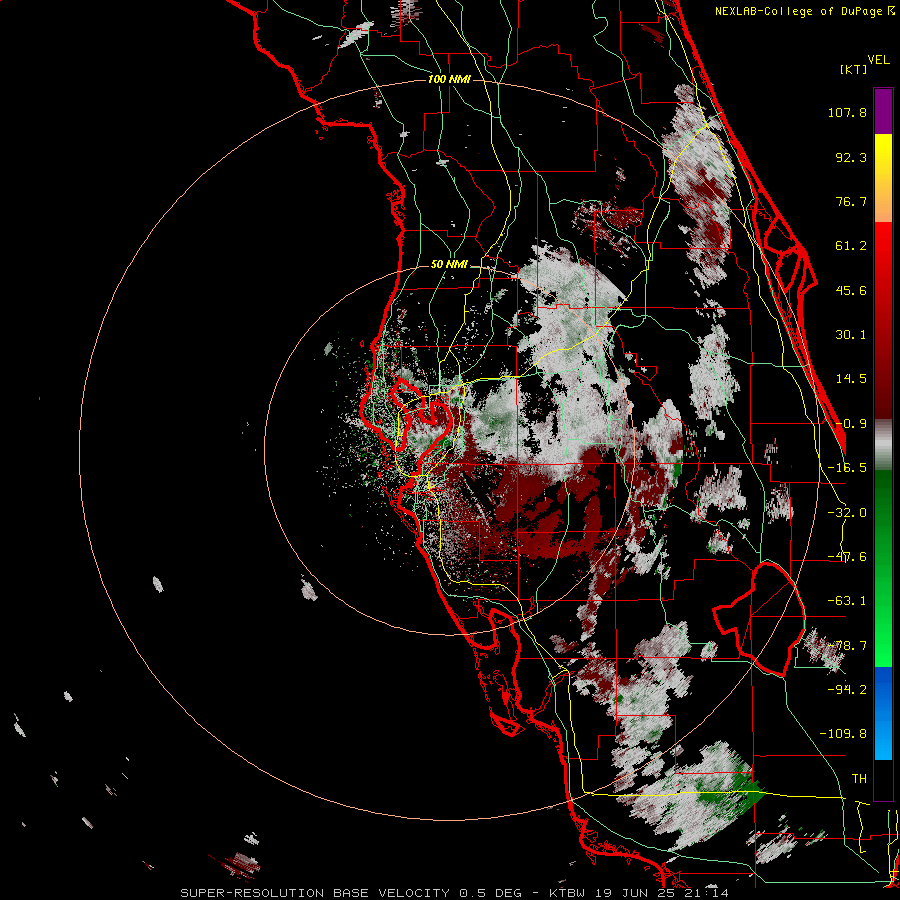Image resolution: width=900 pixels, height=900 pixels.
Task: Click the -47.6 scale value
Action: tap(847, 557)
